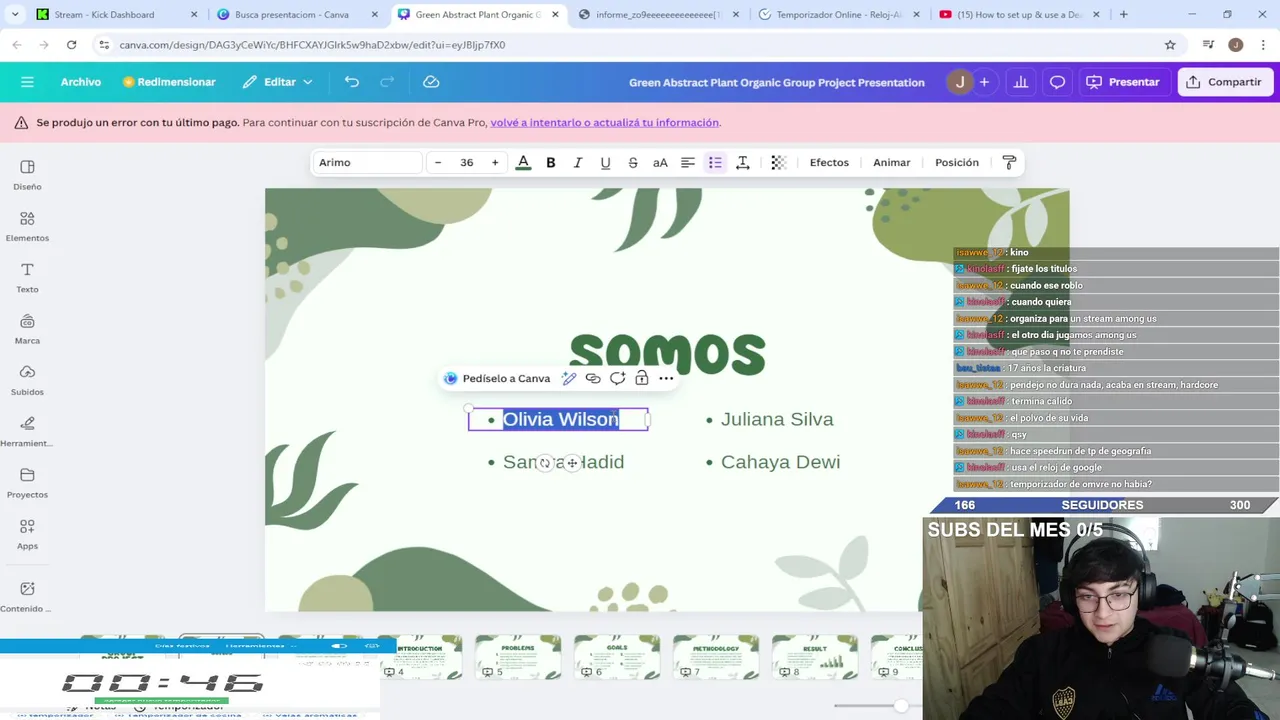Copy style with the paint roller icon
The height and width of the screenshot is (720, 1280).
(1009, 162)
